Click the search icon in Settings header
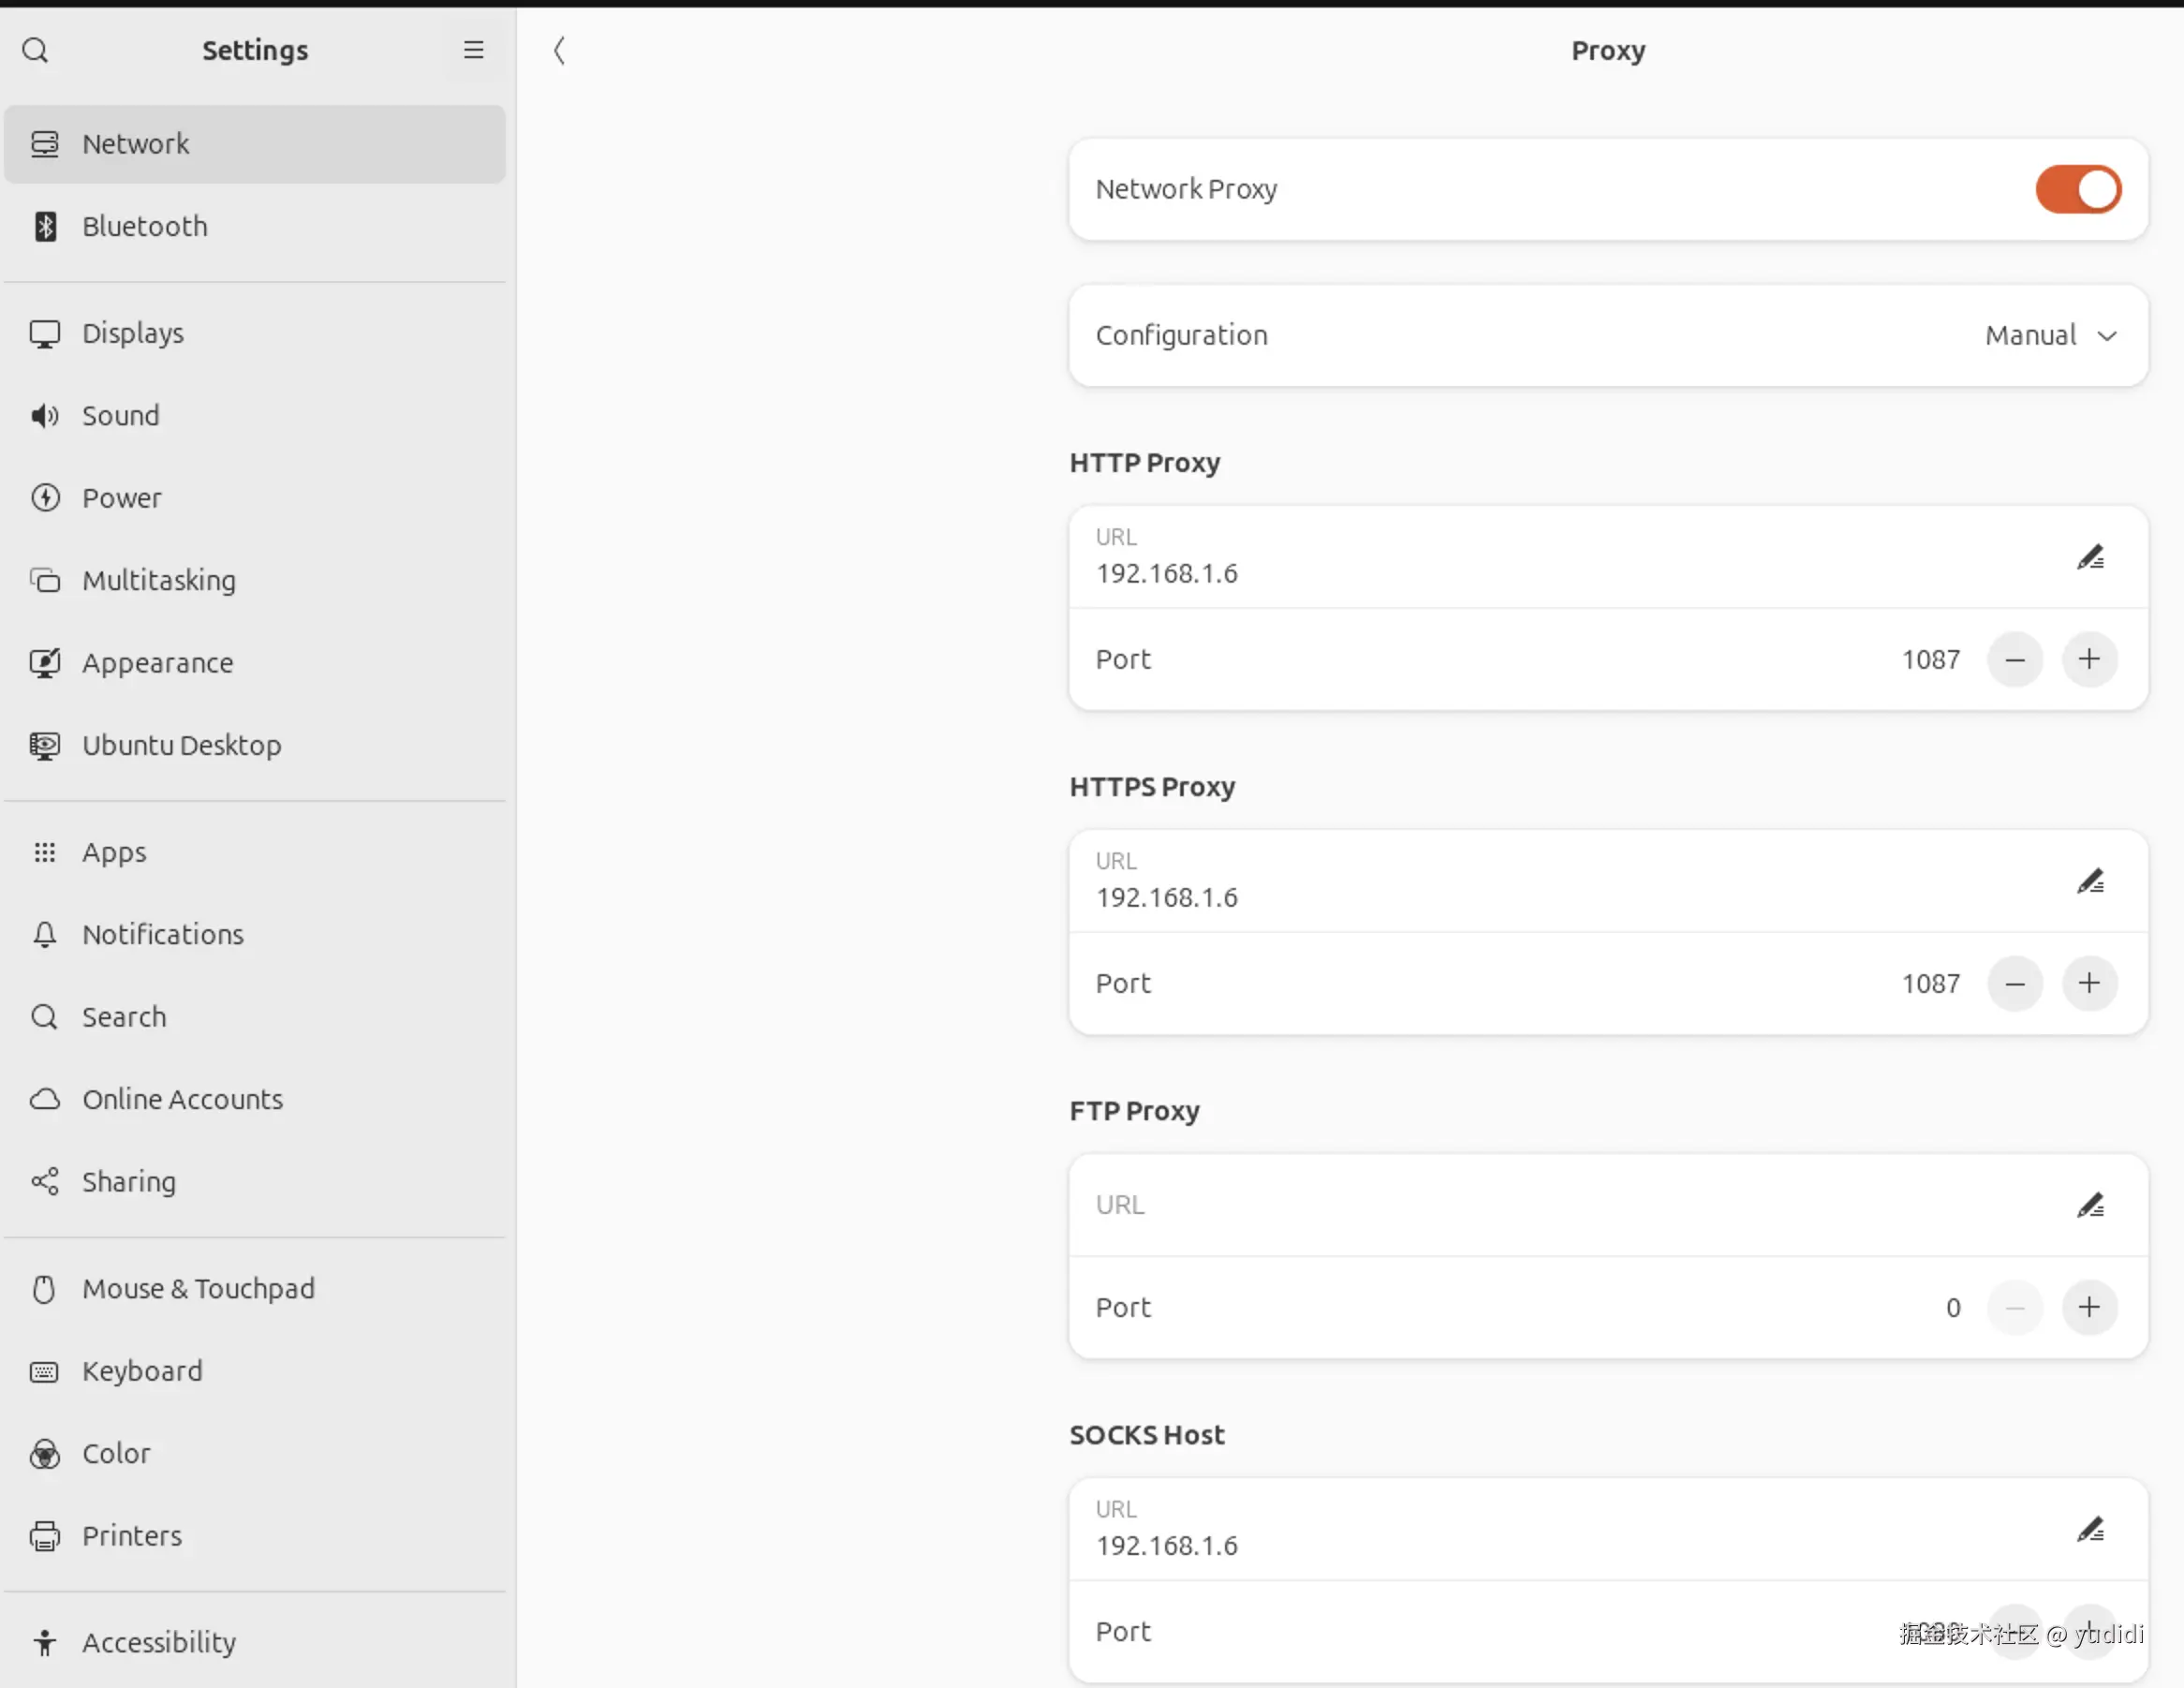This screenshot has width=2184, height=1688. click(x=35, y=50)
